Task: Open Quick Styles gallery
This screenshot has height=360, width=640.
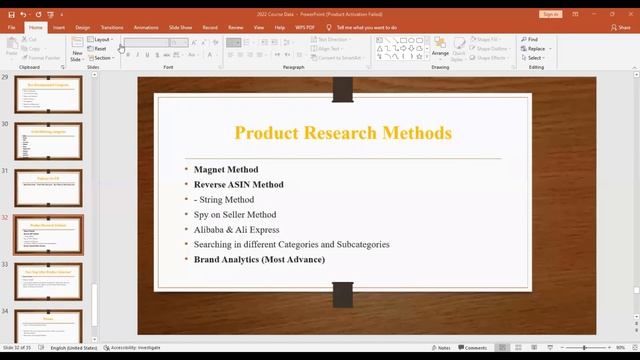Action: [459, 49]
